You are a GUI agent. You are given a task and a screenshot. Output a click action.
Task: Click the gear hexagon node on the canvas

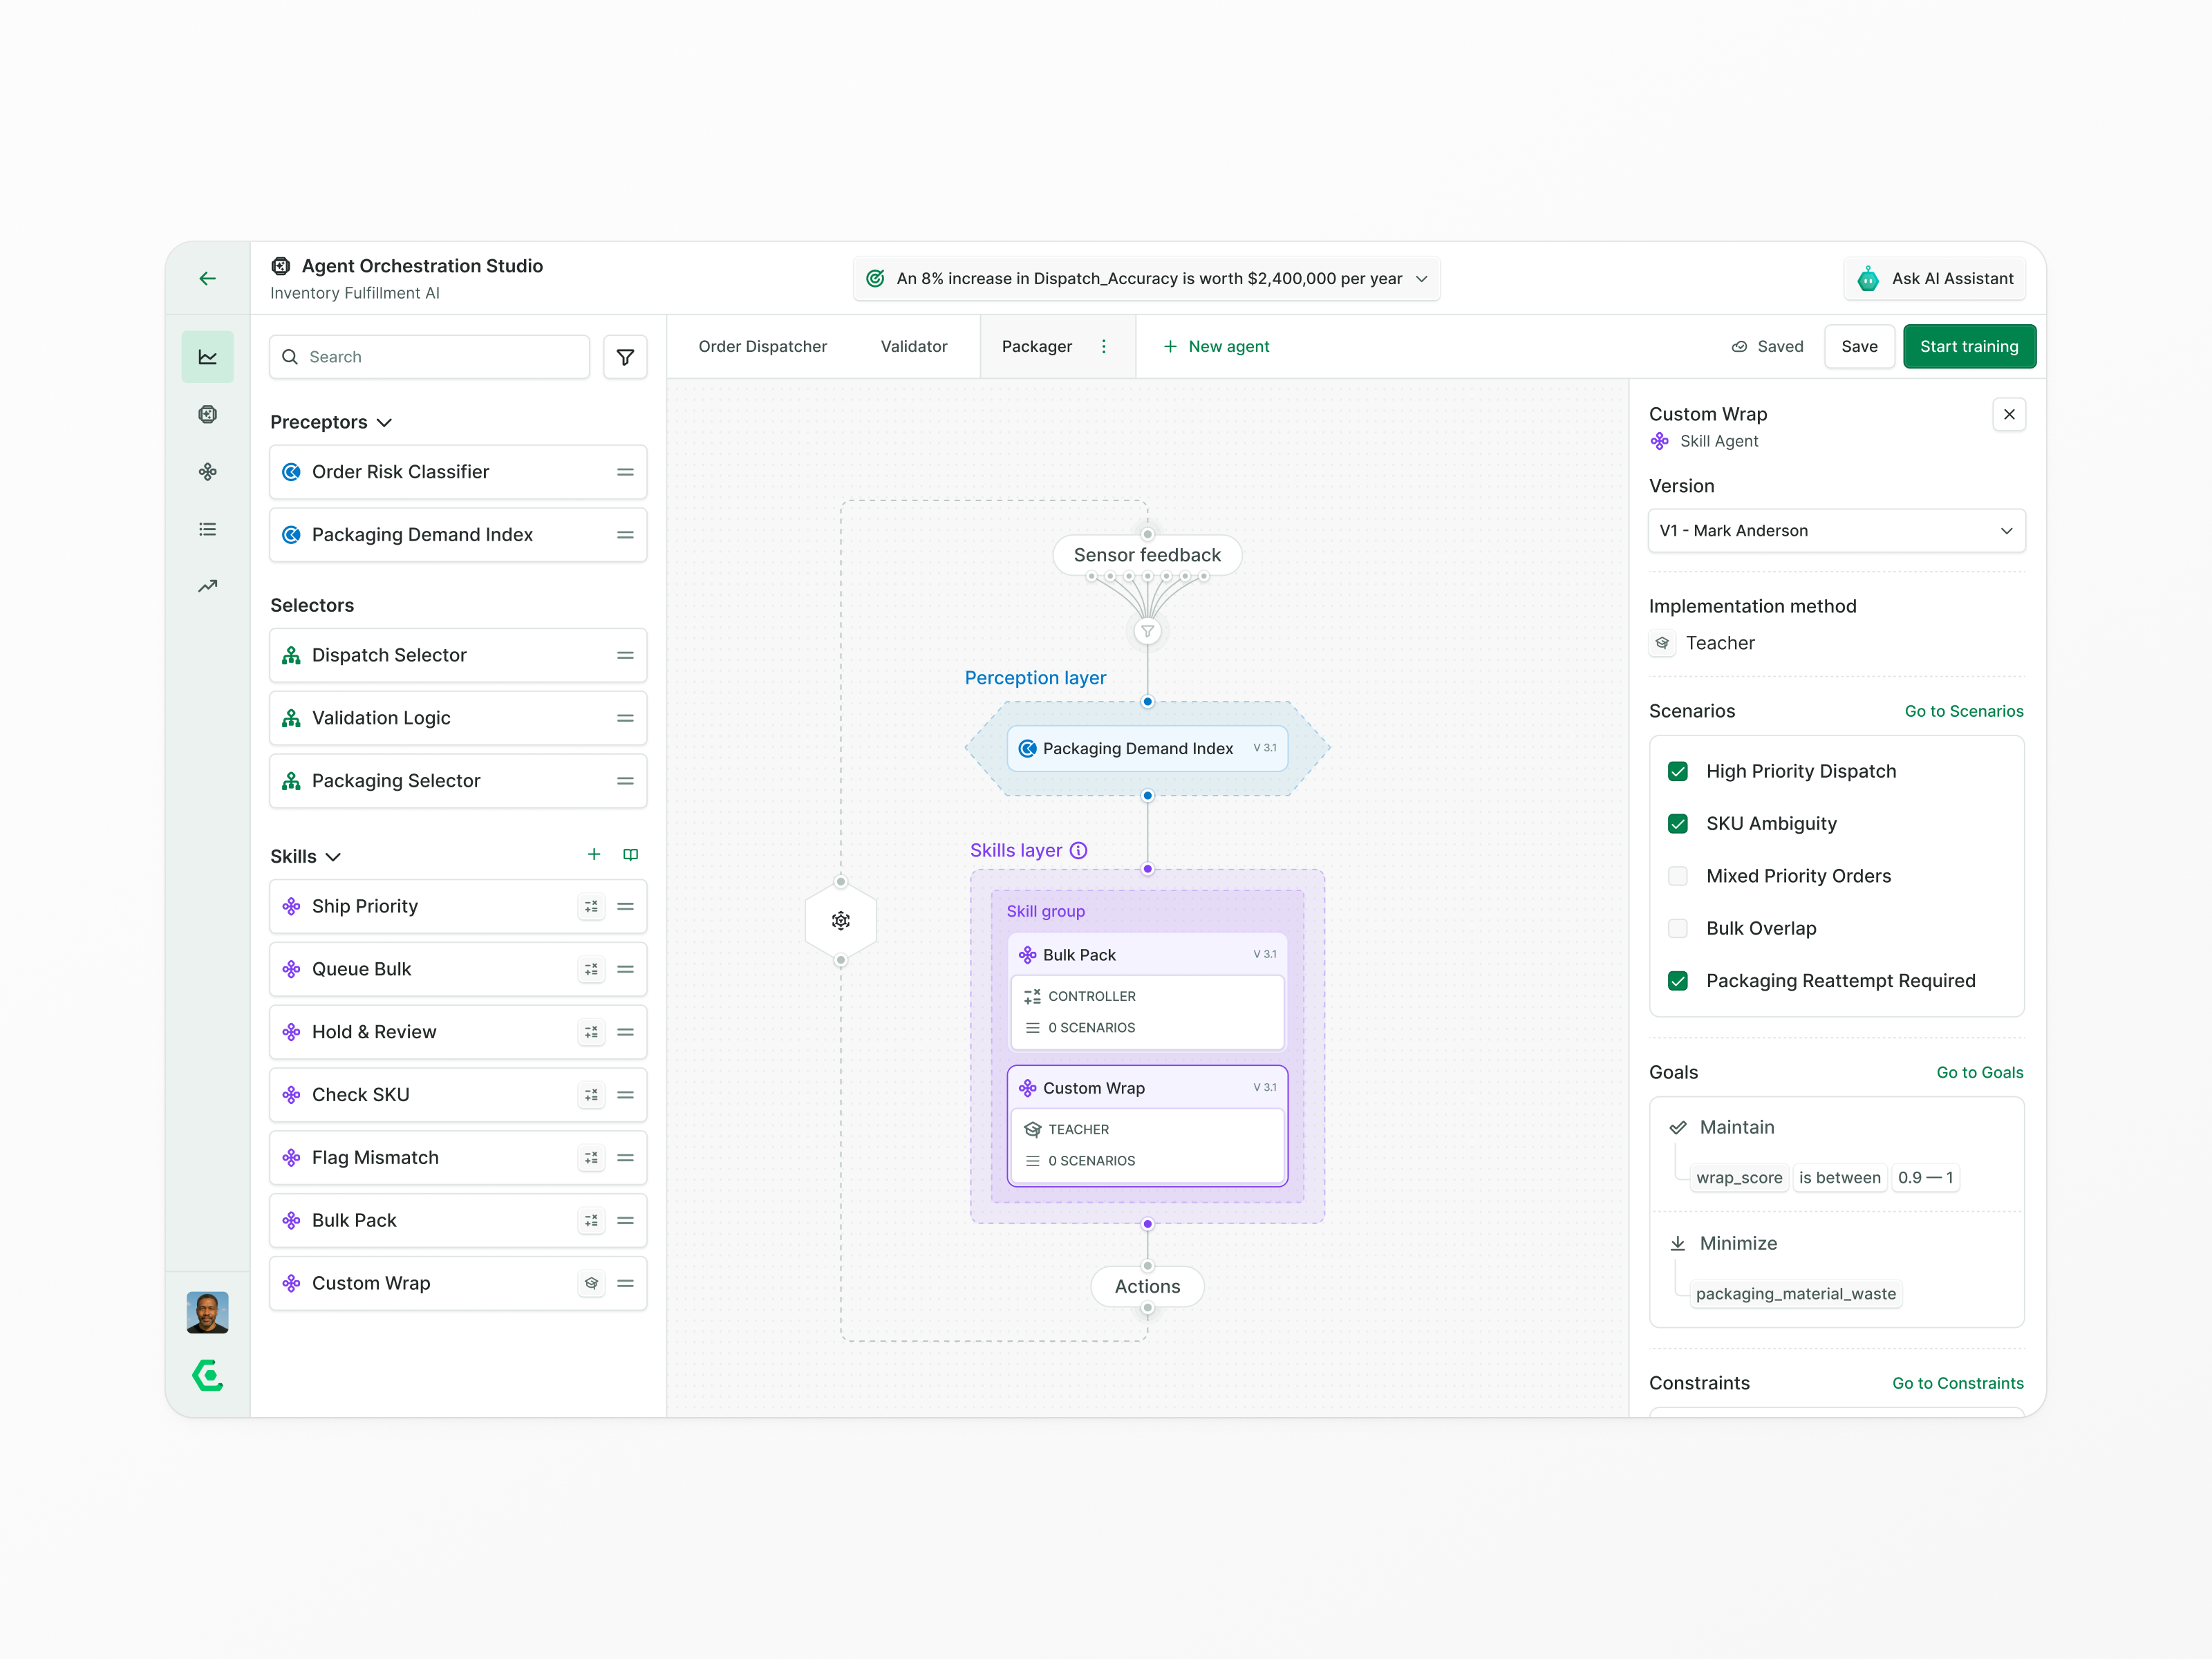click(841, 920)
